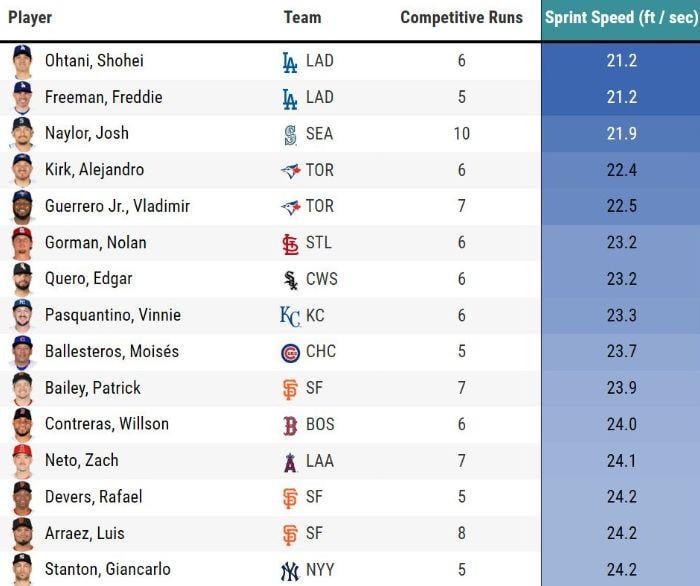Sort table by Competitive Runs header

point(461,18)
